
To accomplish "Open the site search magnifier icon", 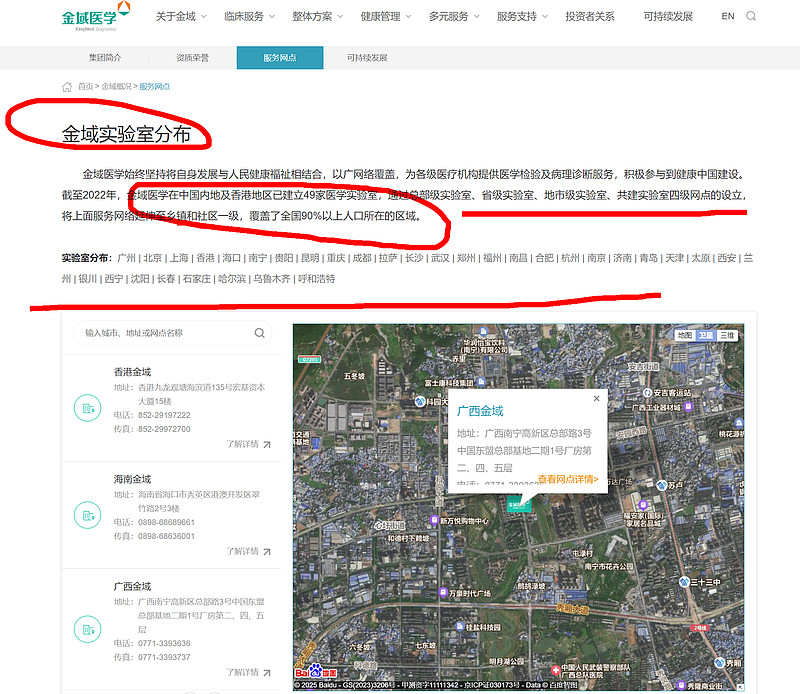I will pyautogui.click(x=751, y=17).
